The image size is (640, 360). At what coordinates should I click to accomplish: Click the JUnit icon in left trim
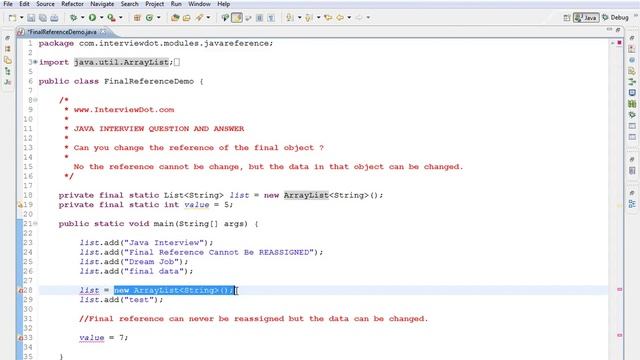point(8,82)
